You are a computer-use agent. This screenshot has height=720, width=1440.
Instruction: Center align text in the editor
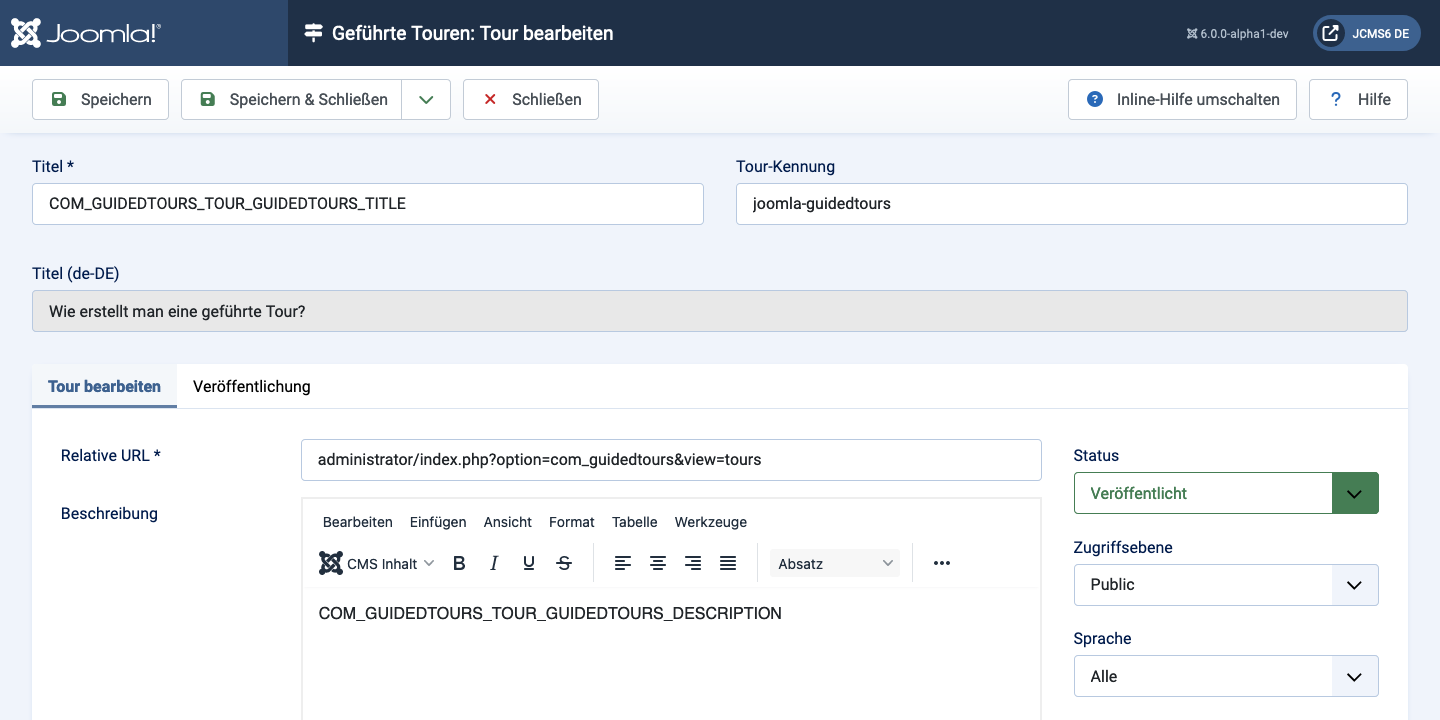(x=658, y=563)
